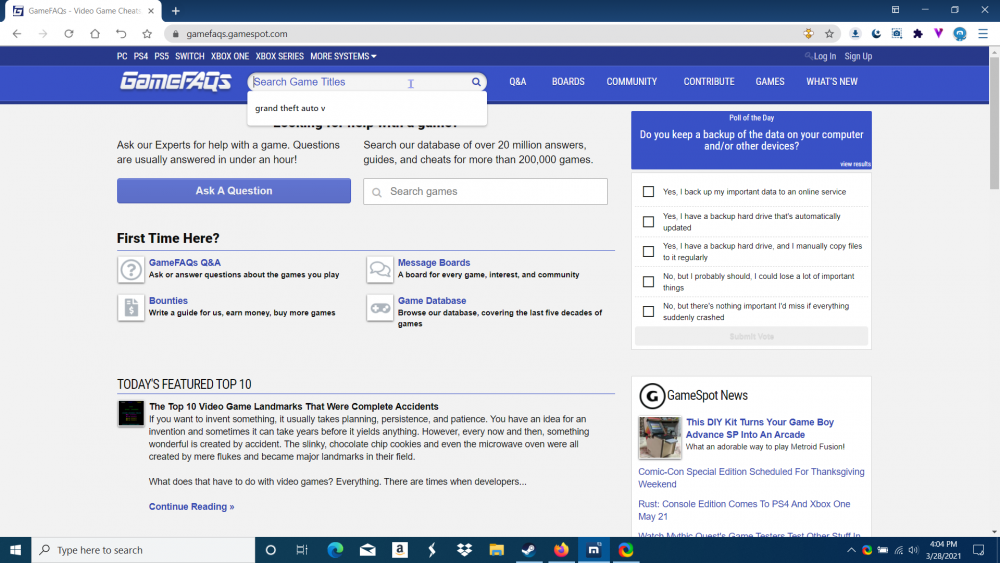Open Dropbox from taskbar
This screenshot has width=1000, height=563.
click(464, 550)
